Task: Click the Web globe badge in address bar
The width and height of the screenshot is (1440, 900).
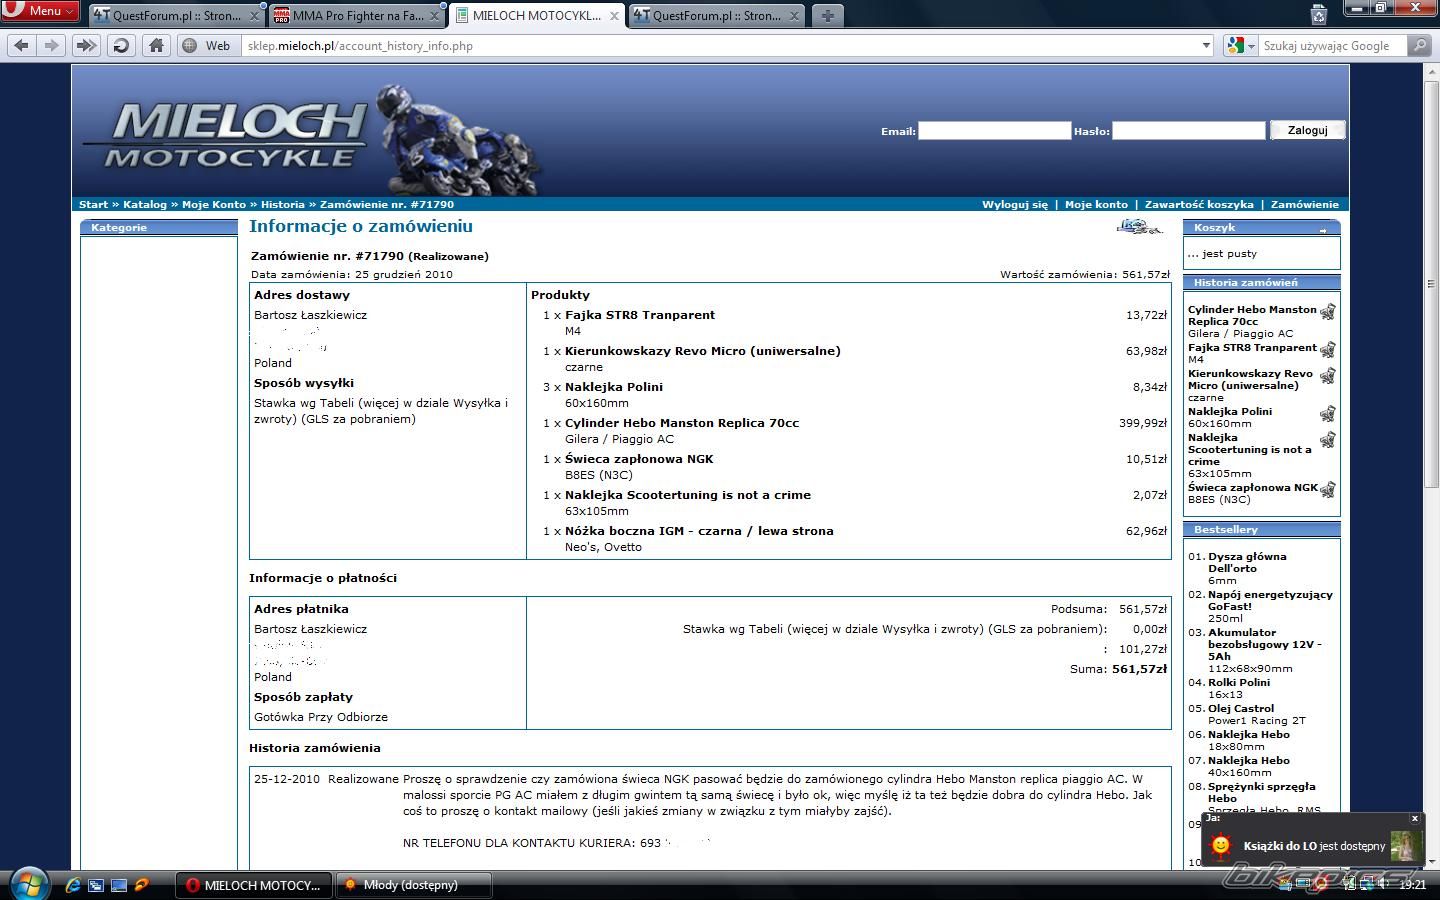Action: pyautogui.click(x=207, y=45)
